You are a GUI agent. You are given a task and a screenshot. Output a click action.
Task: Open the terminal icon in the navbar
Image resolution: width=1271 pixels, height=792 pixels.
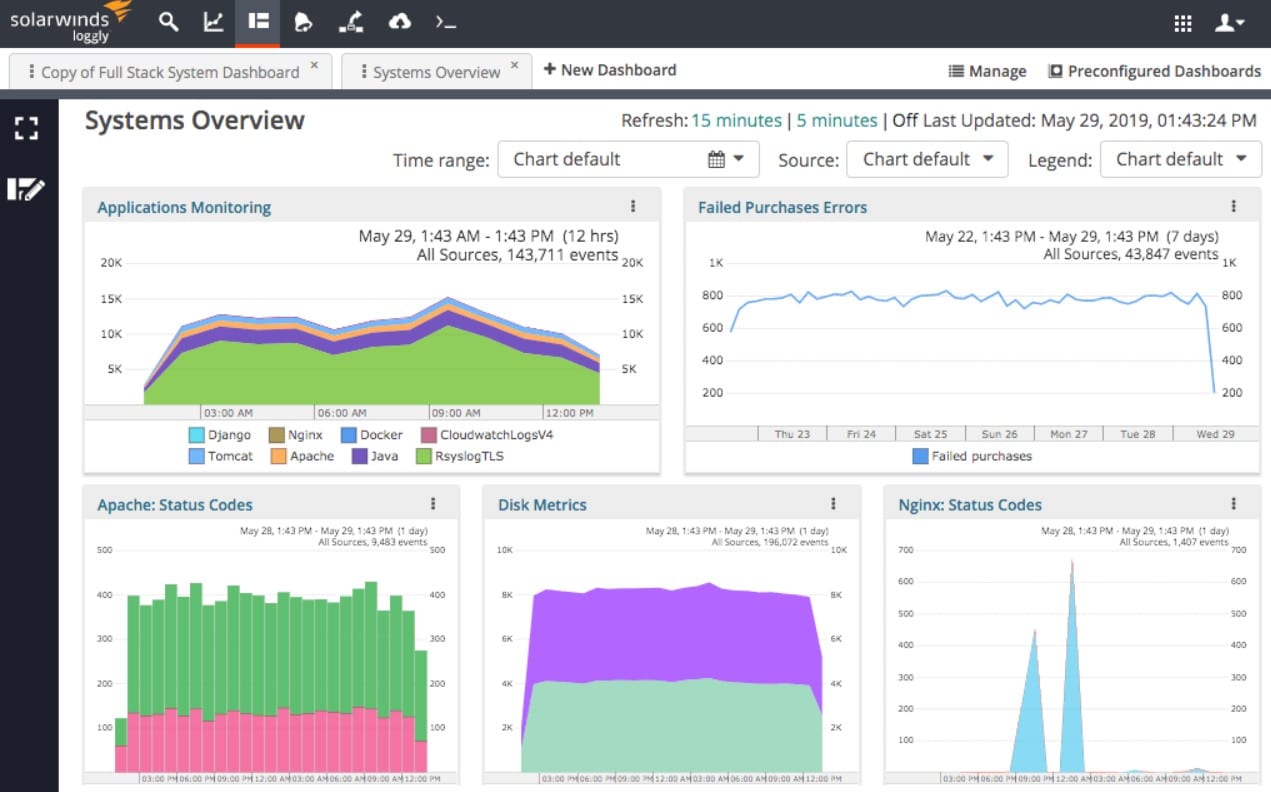pos(446,22)
